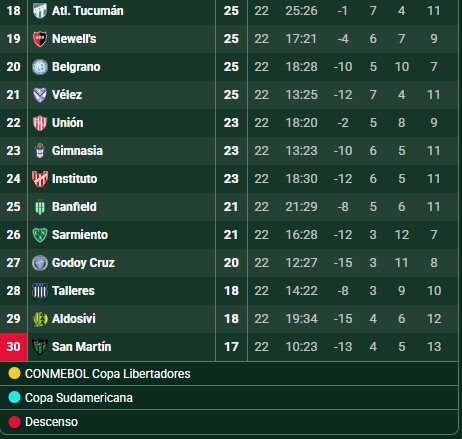
Task: Open the Godoy Cruz team page
Action: pos(83,263)
